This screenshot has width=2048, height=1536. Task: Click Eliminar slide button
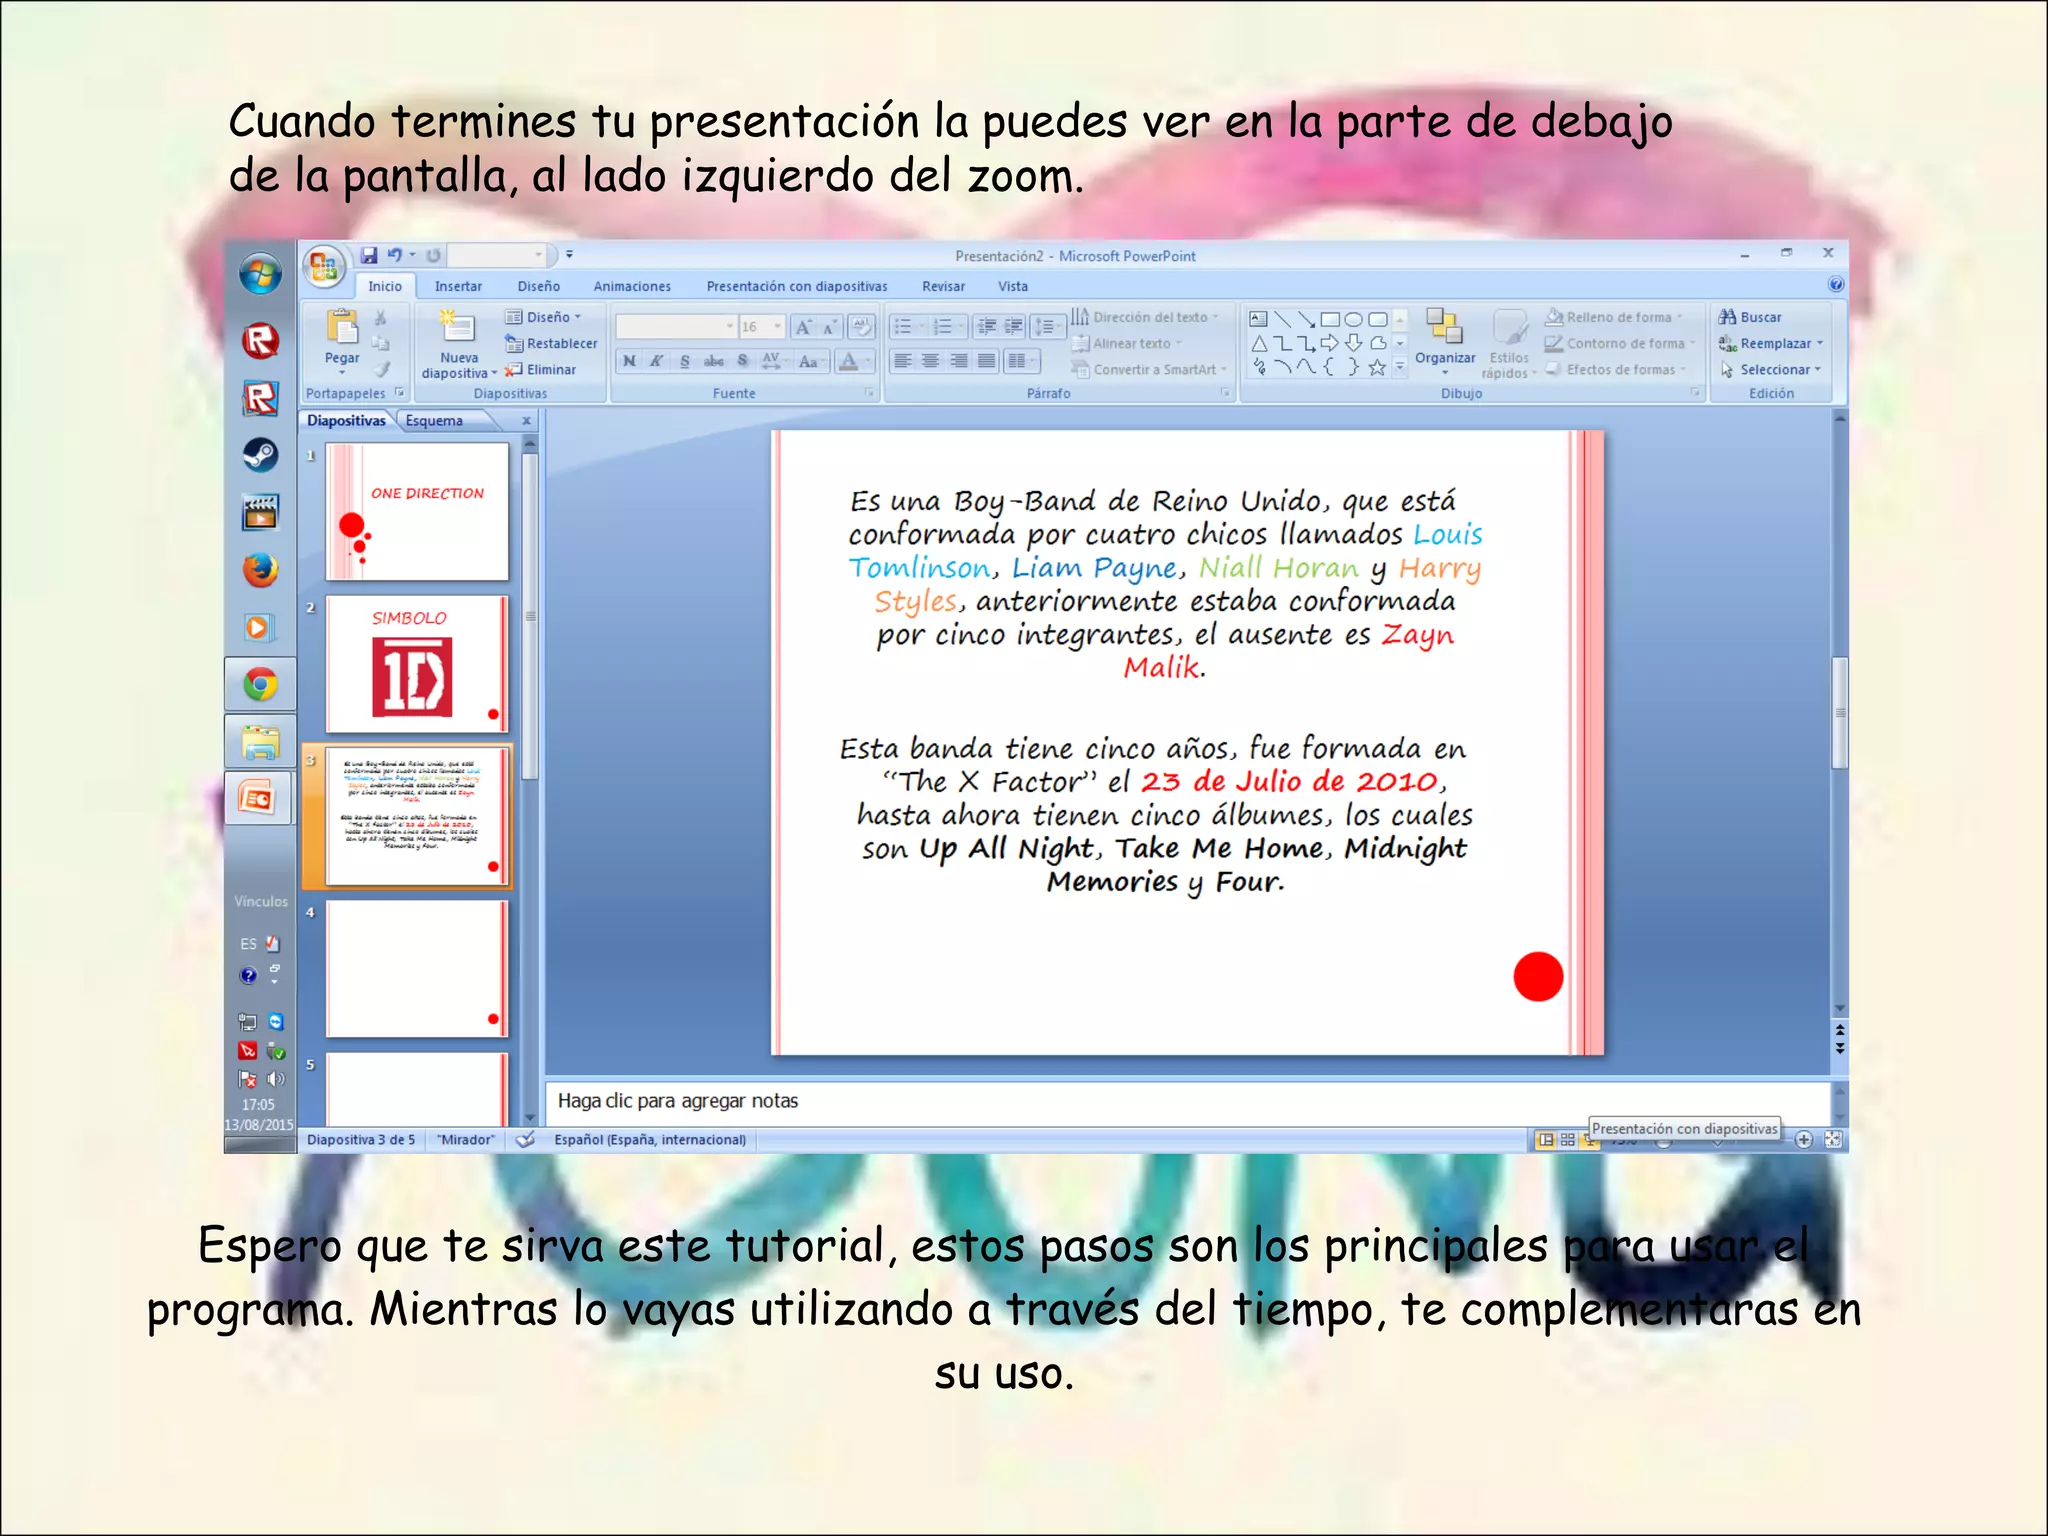tap(541, 369)
